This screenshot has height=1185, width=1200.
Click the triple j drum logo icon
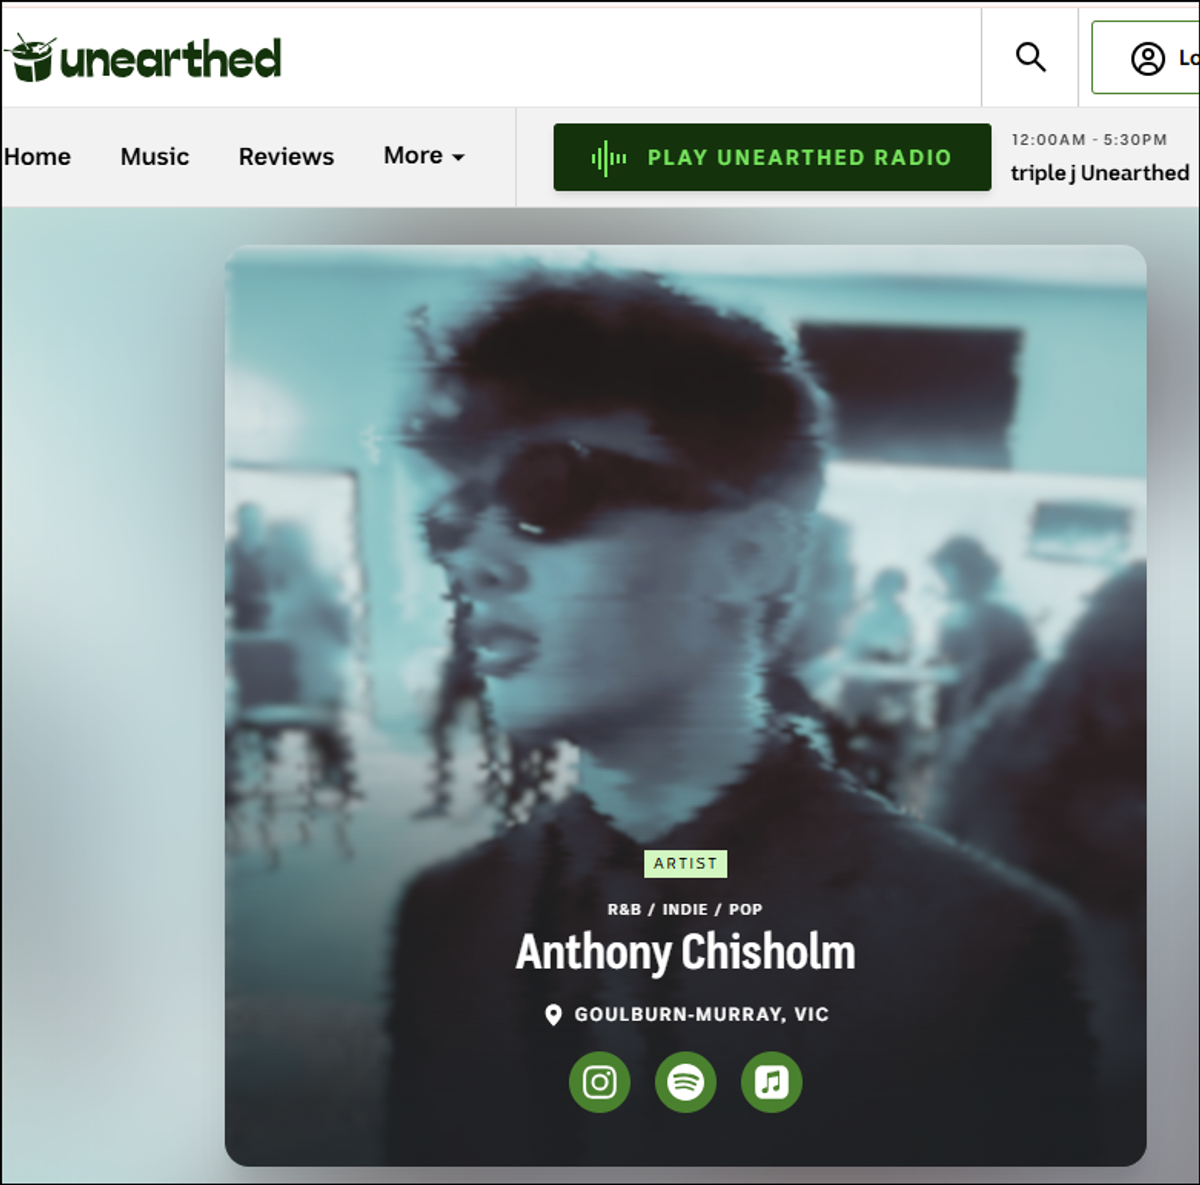click(x=29, y=57)
